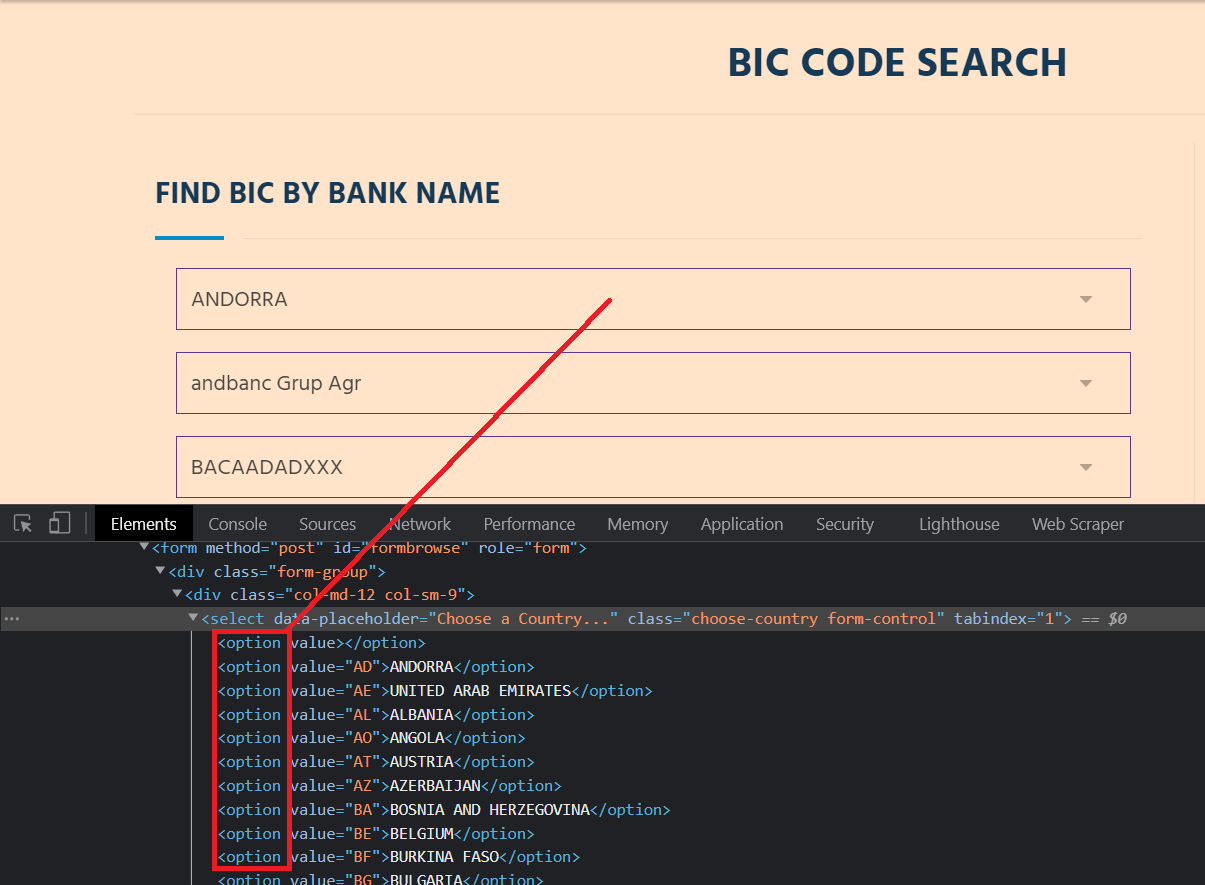Open the BACAADADXXX code dropdown
Viewport: 1205px width, 885px height.
tap(652, 467)
